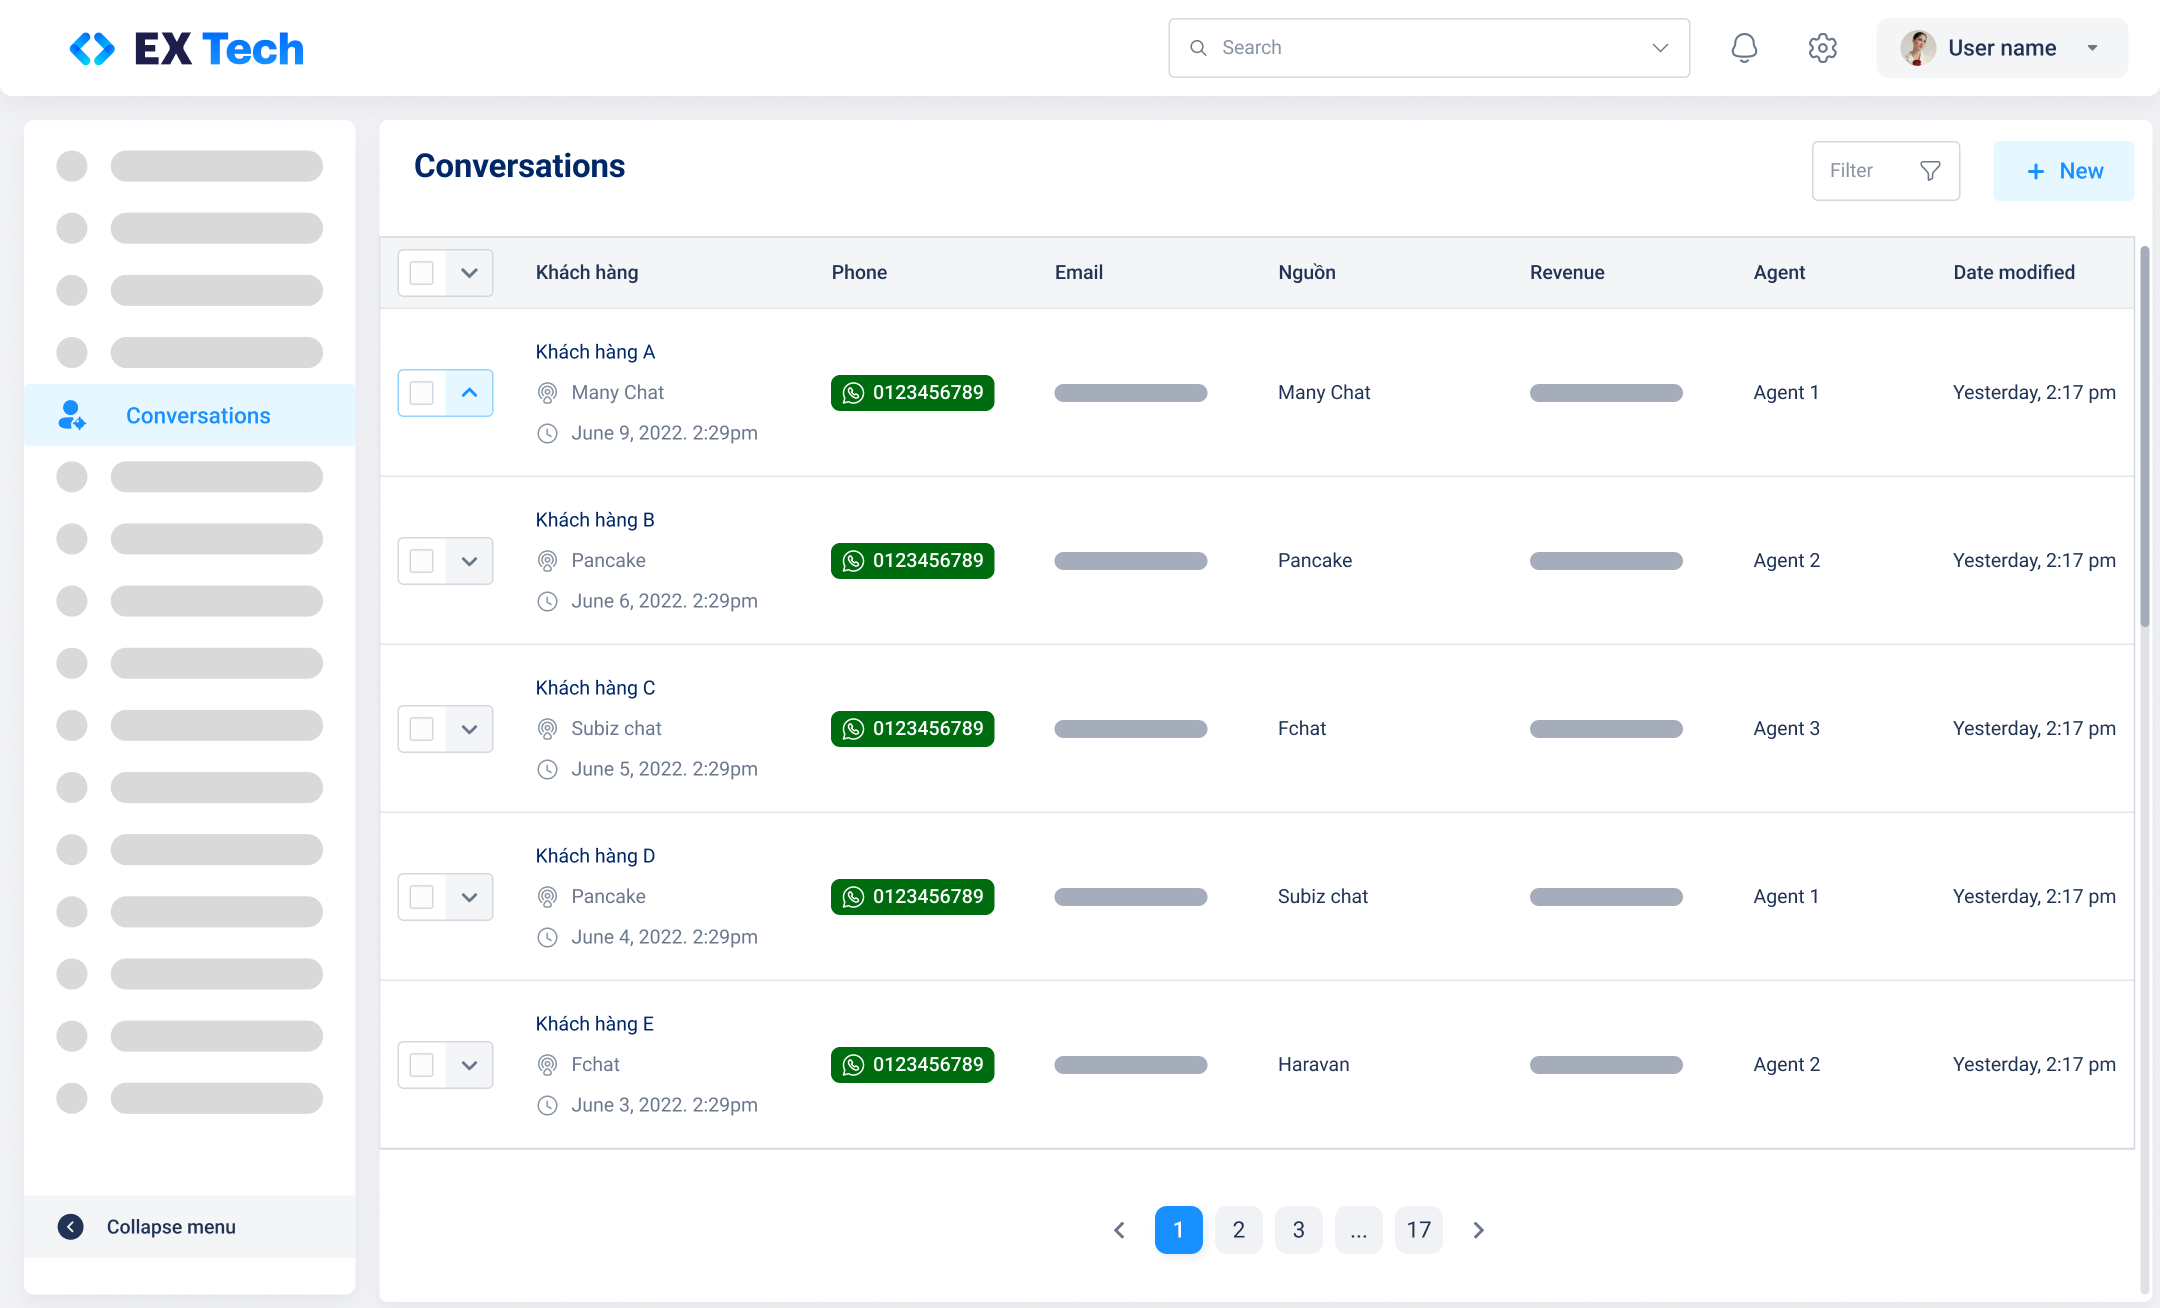Viewport: 2160px width, 1308px height.
Task: Click WhatsApp phone badge for Khách hàng C
Action: coord(912,729)
